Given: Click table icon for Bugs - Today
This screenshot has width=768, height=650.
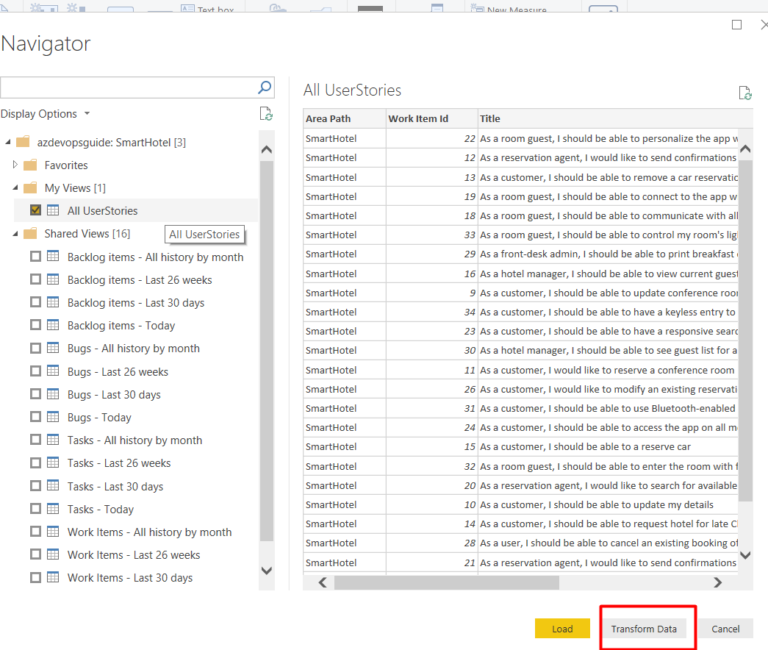Looking at the screenshot, I should click(53, 418).
